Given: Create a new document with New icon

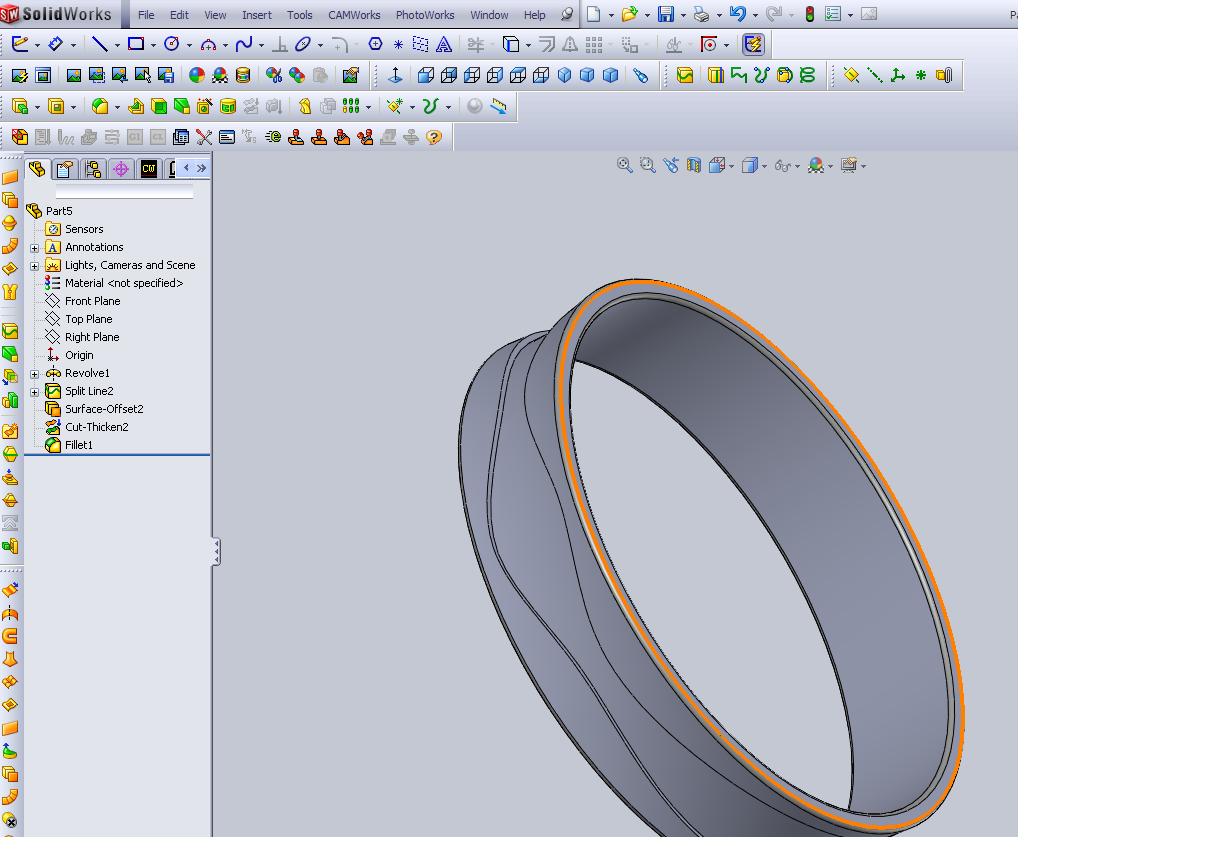Looking at the screenshot, I should [x=594, y=14].
